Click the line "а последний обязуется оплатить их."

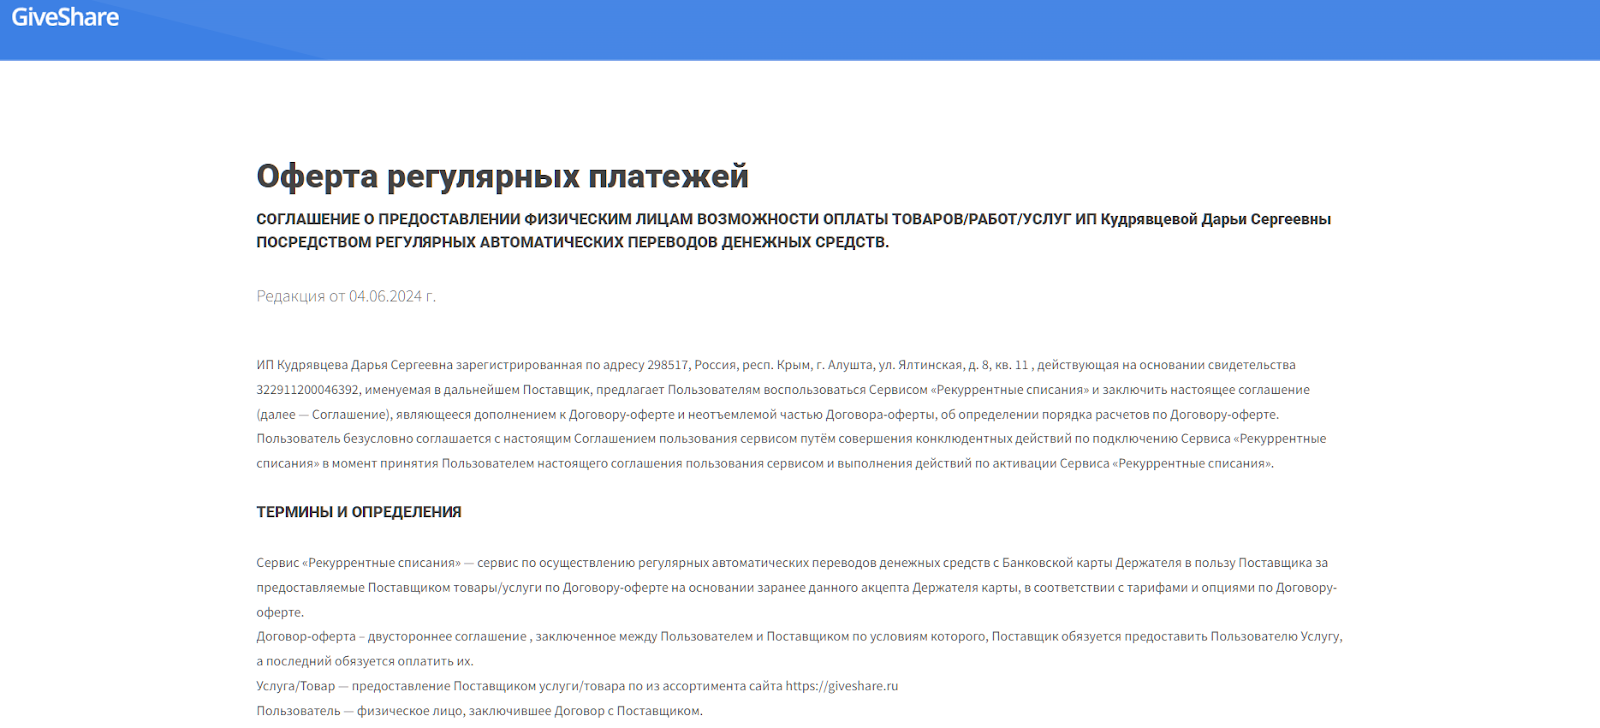[365, 661]
